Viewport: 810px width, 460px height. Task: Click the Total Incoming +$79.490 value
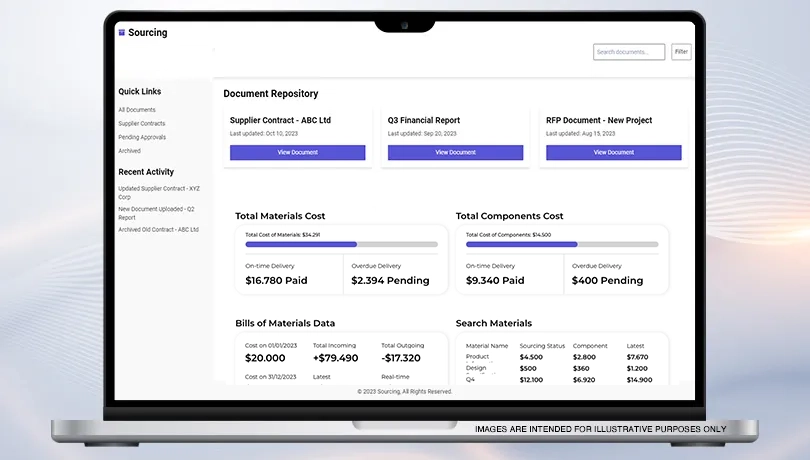[x=335, y=358]
